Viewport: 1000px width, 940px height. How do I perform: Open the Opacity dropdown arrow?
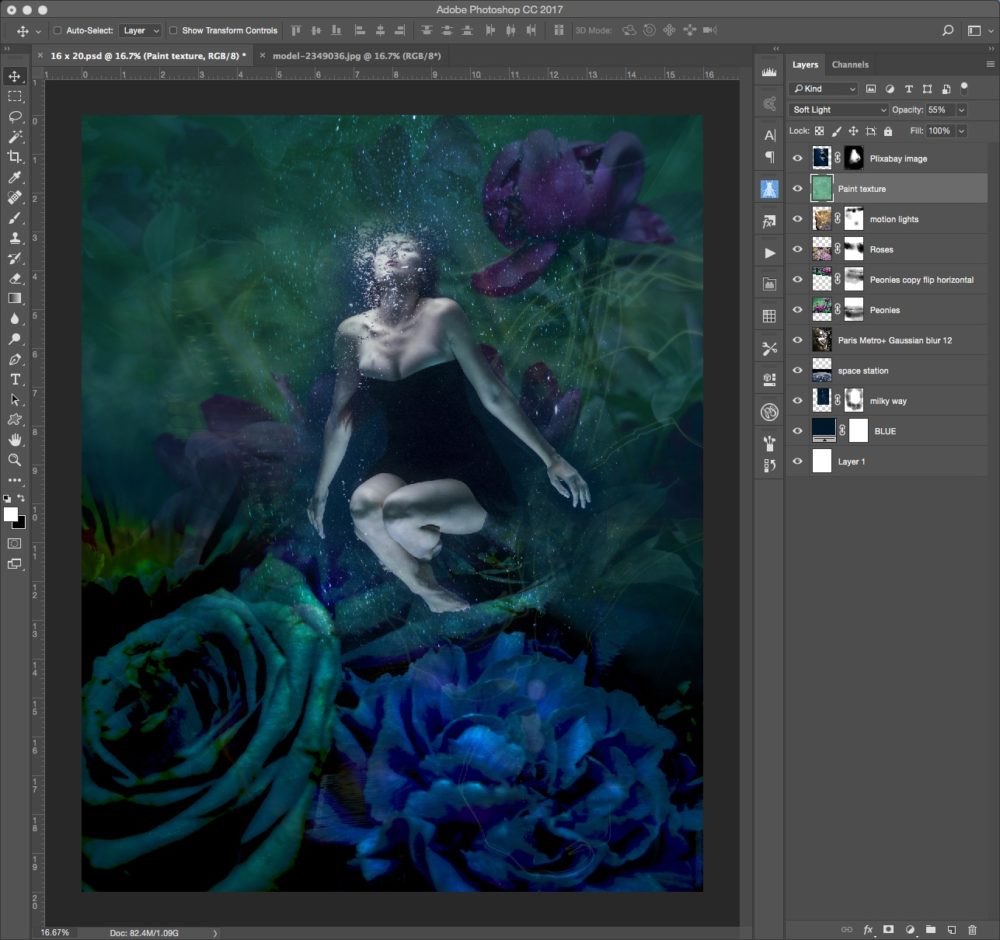click(963, 109)
